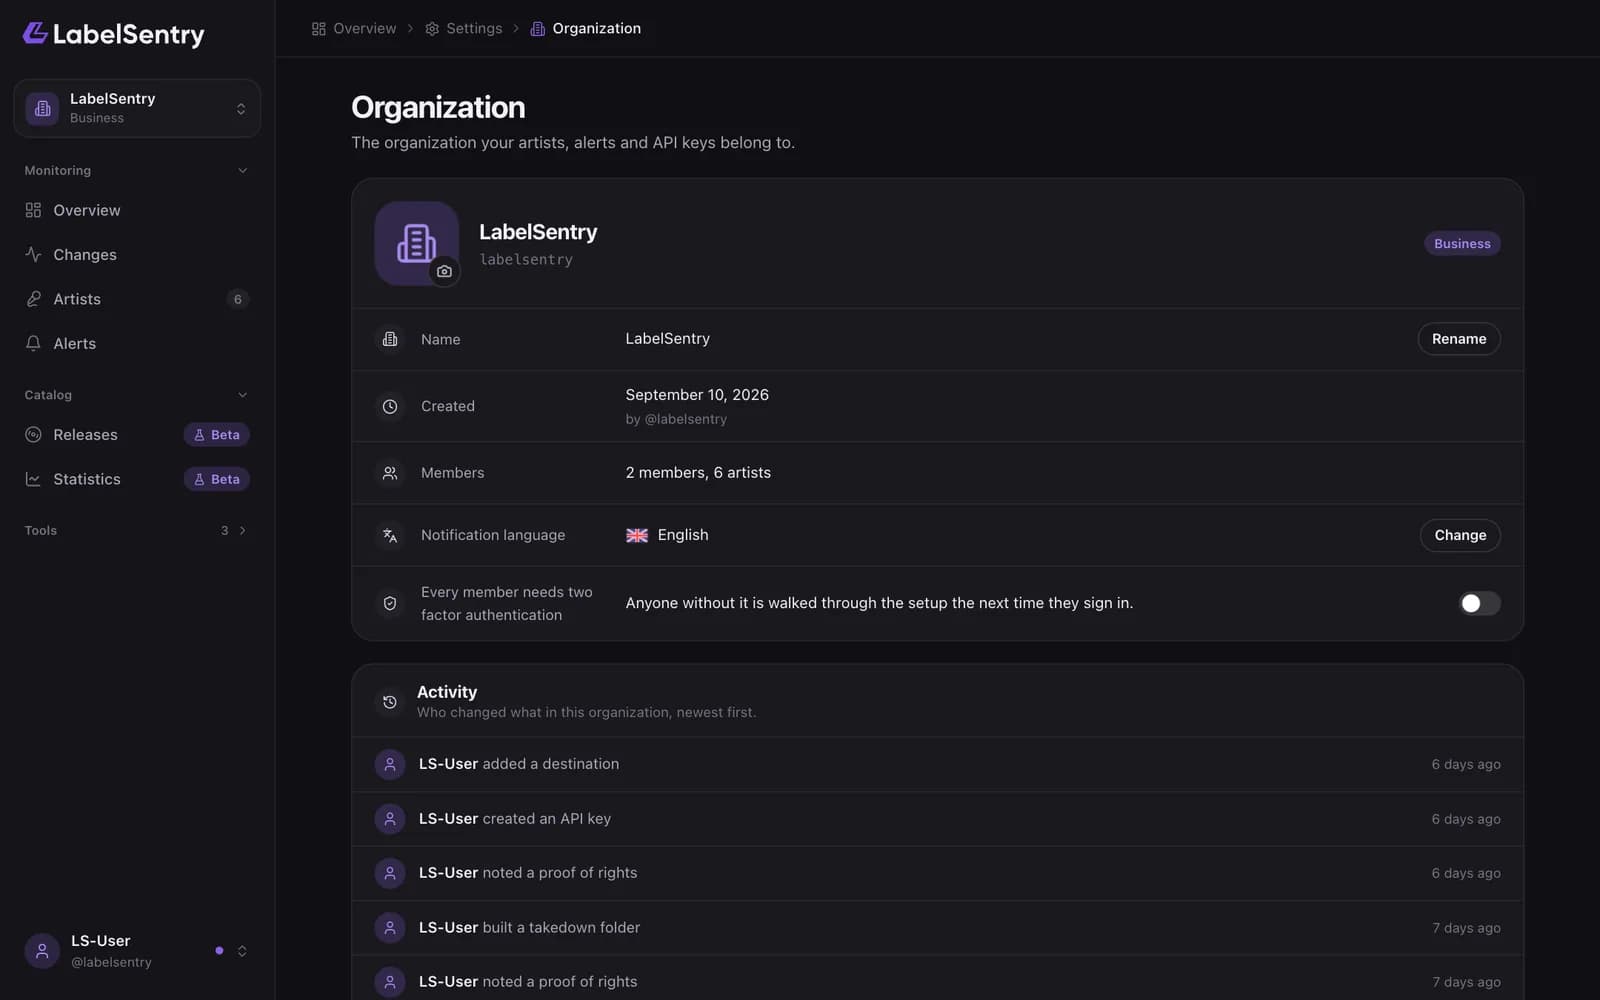
Task: Click the Overview breadcrumb link
Action: (354, 29)
